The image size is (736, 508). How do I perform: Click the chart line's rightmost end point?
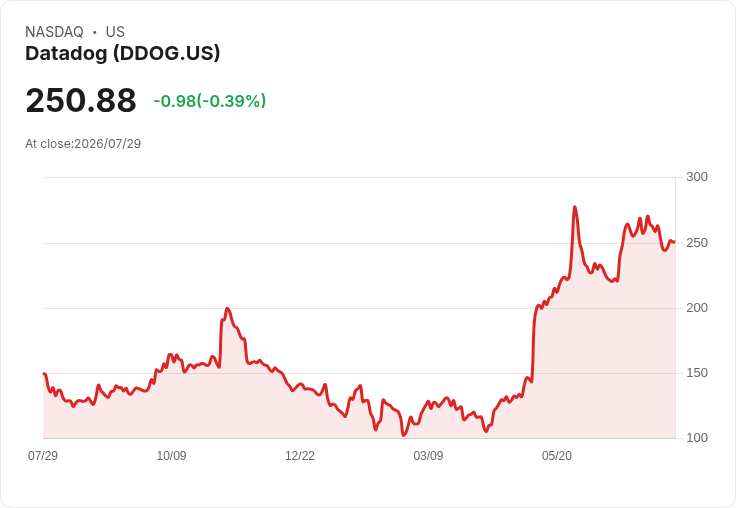click(x=675, y=242)
